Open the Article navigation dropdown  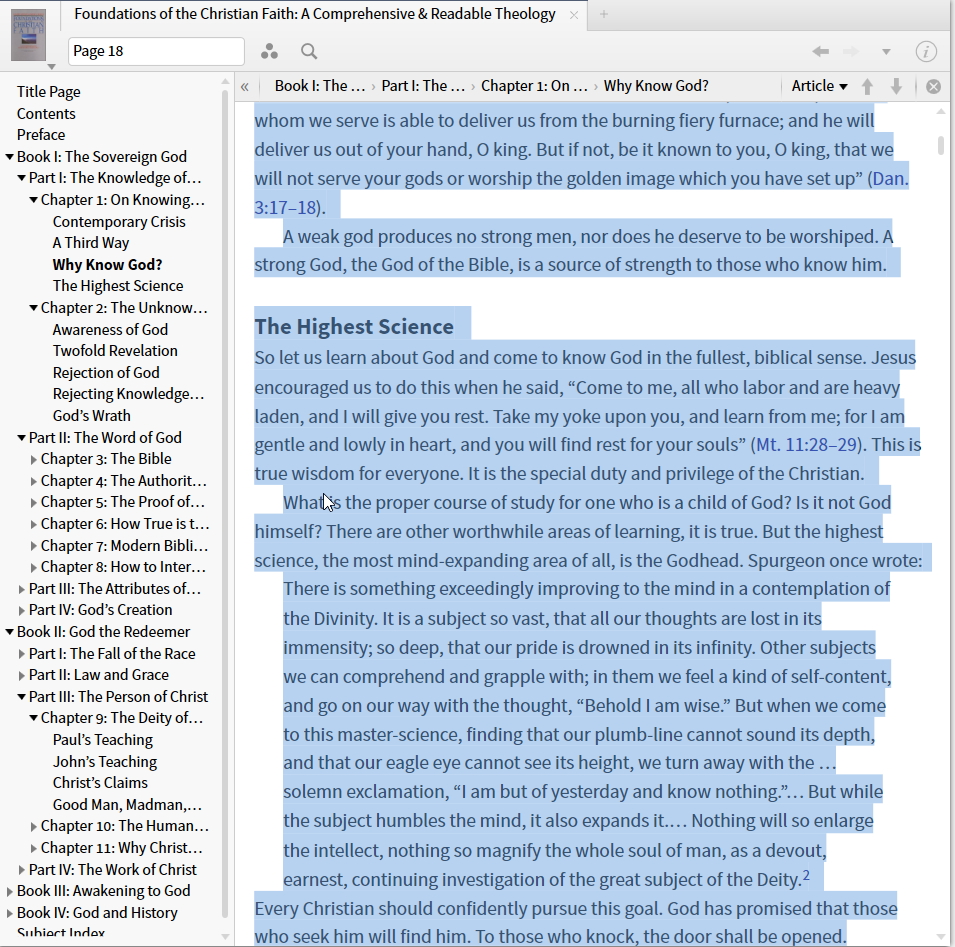point(819,86)
